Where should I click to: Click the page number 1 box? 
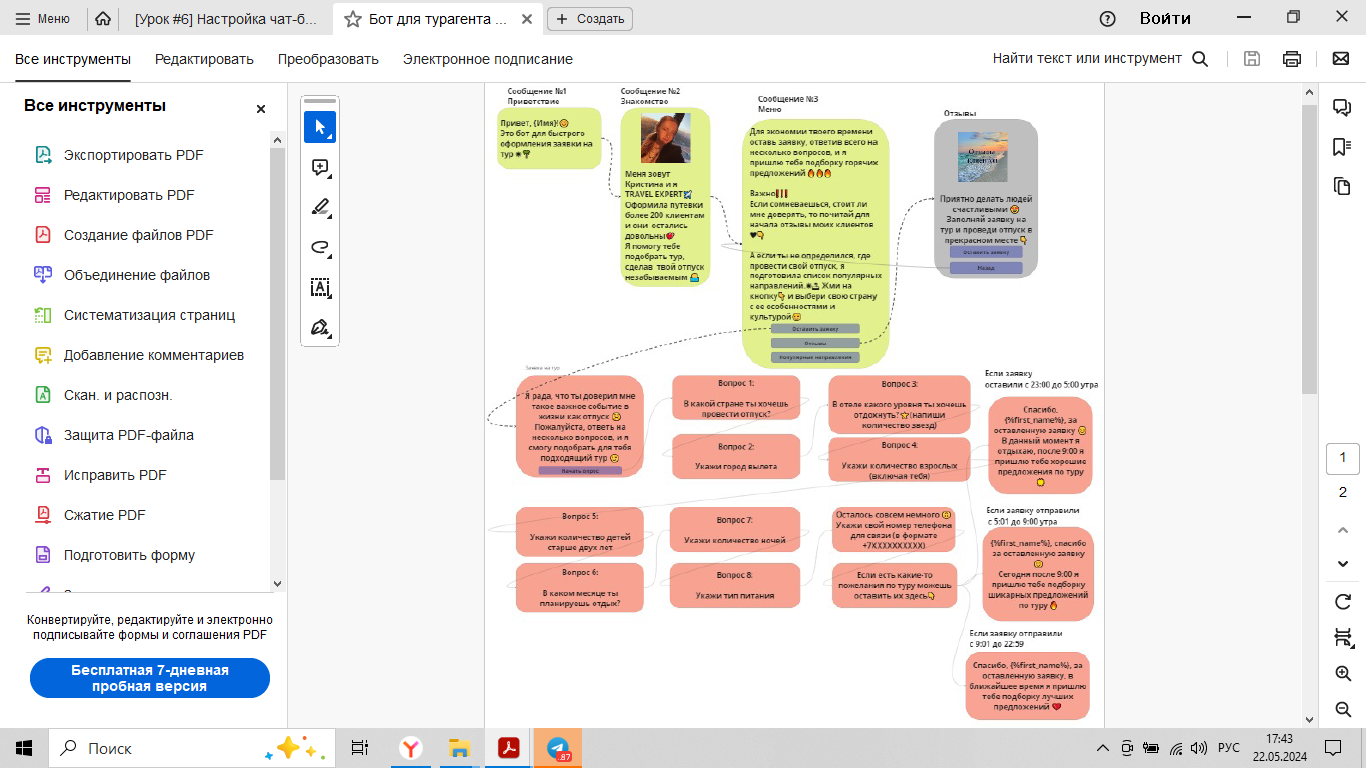click(1343, 459)
